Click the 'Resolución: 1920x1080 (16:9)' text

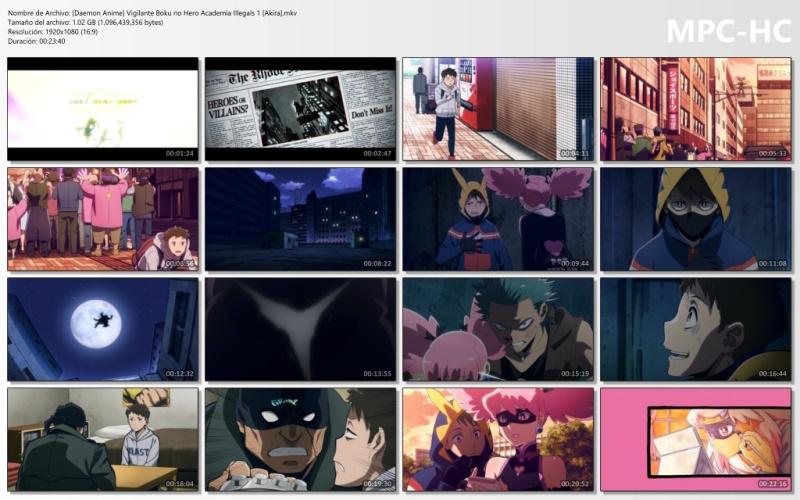(x=53, y=32)
